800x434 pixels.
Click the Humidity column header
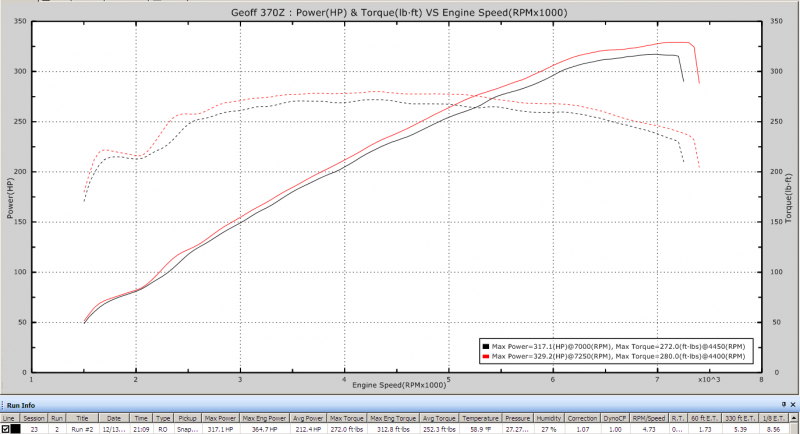click(549, 418)
